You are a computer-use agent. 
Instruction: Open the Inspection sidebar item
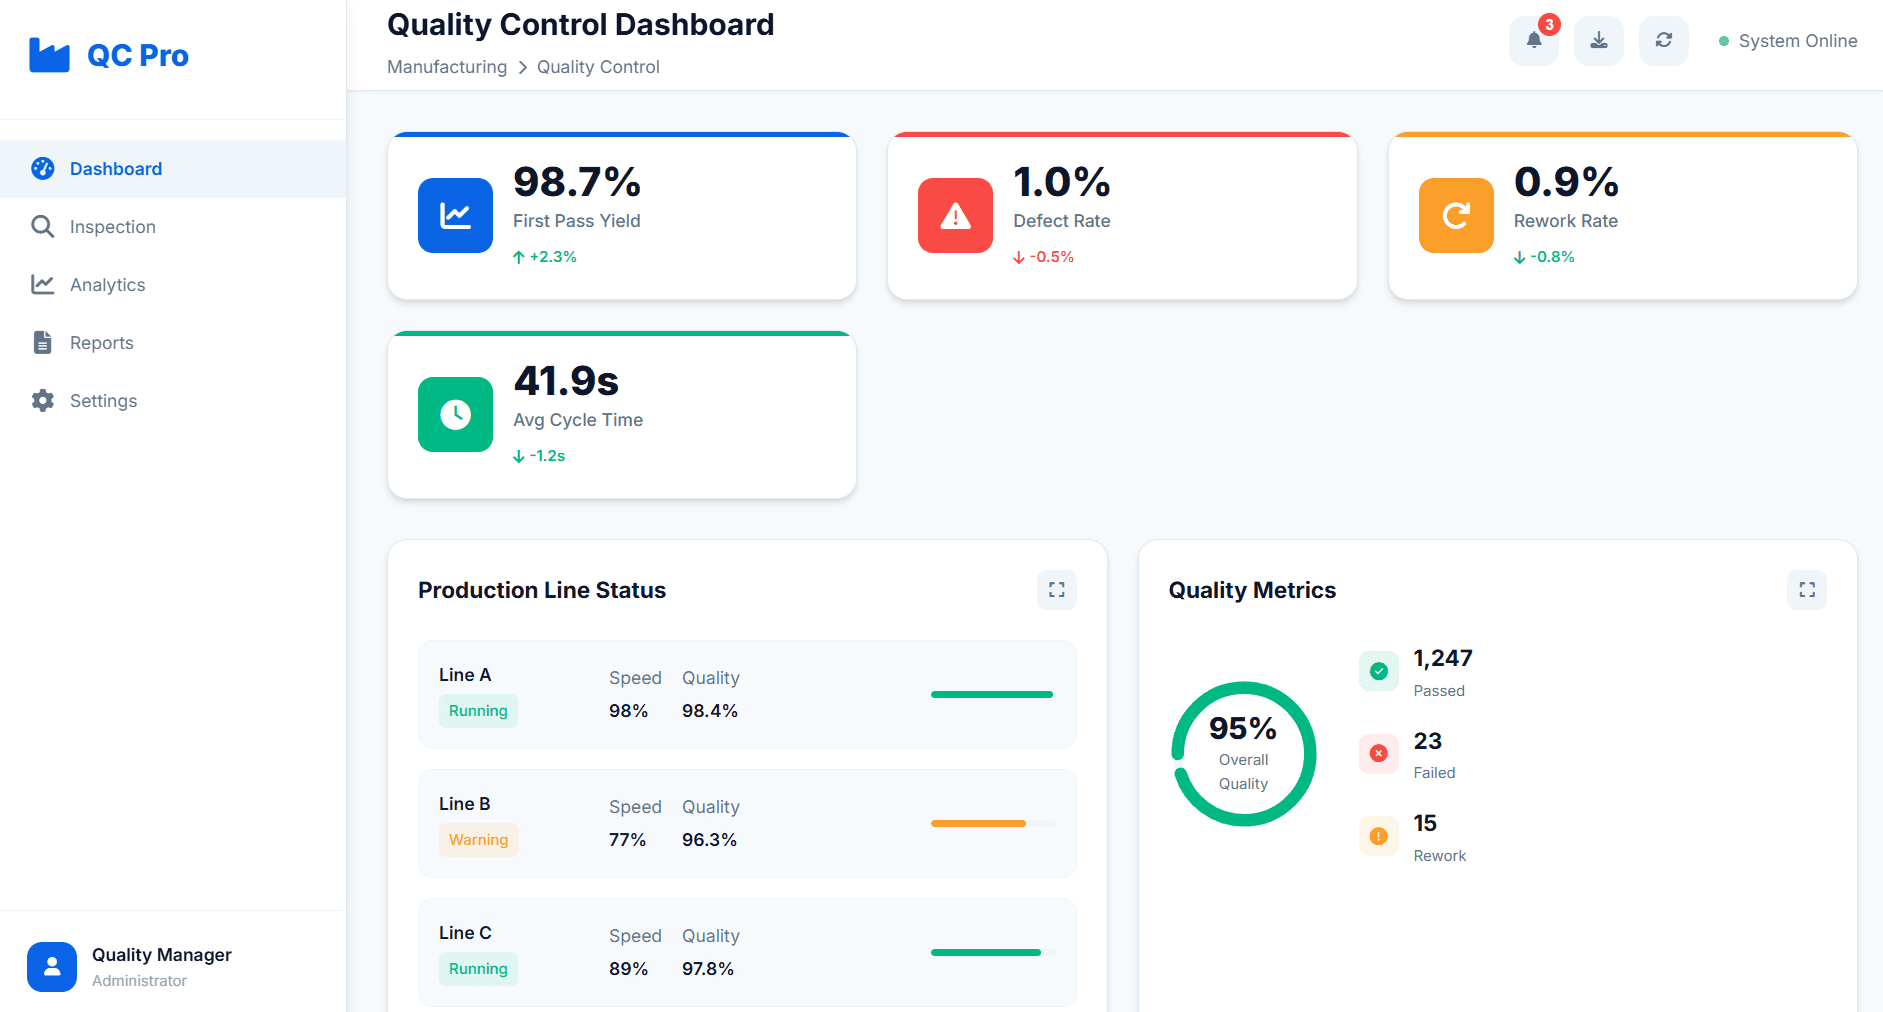click(113, 227)
